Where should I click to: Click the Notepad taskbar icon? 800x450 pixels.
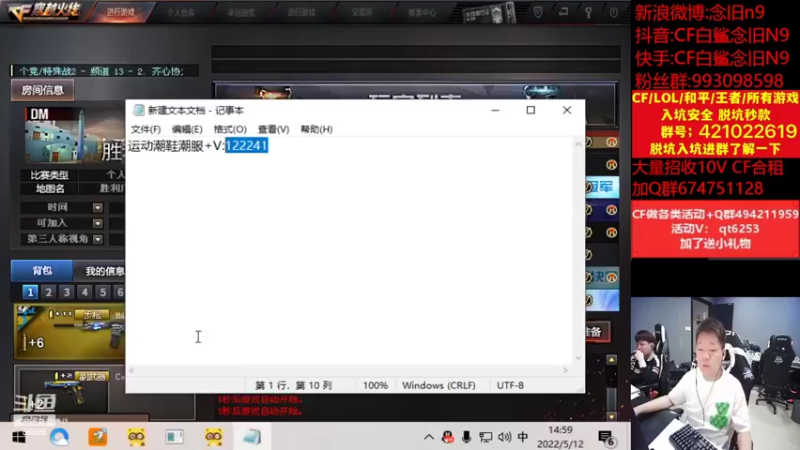point(252,437)
